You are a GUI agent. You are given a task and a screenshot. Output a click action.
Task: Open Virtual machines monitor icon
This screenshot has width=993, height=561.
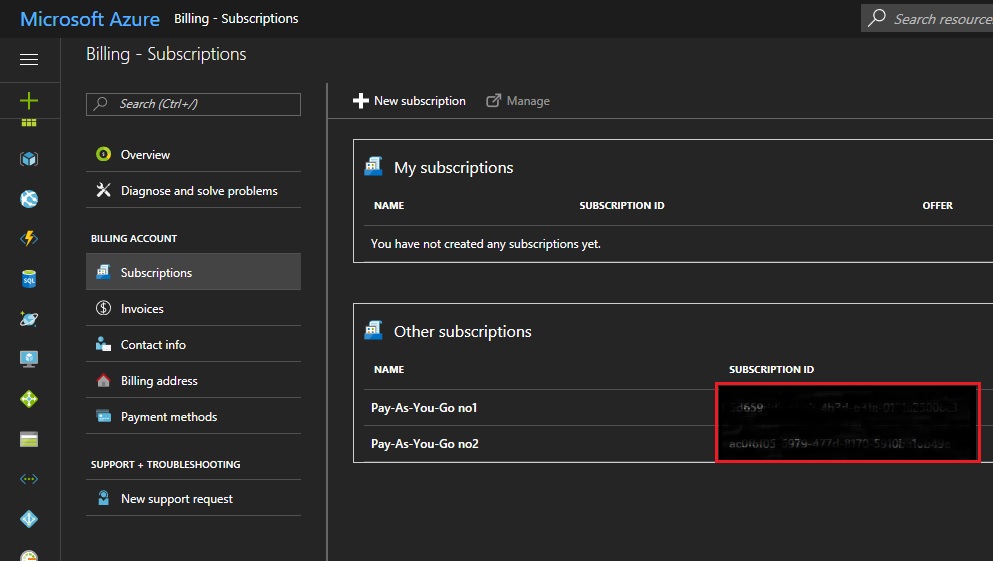[x=29, y=358]
